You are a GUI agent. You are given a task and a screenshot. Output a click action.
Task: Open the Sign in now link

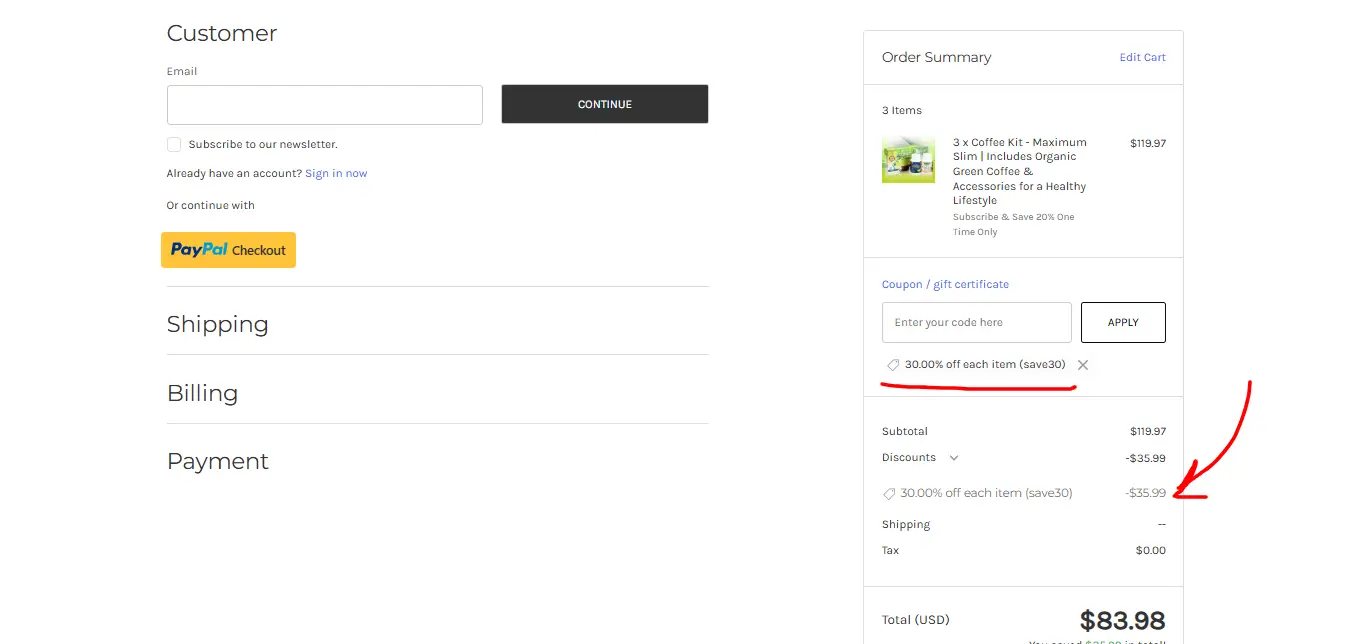336,173
